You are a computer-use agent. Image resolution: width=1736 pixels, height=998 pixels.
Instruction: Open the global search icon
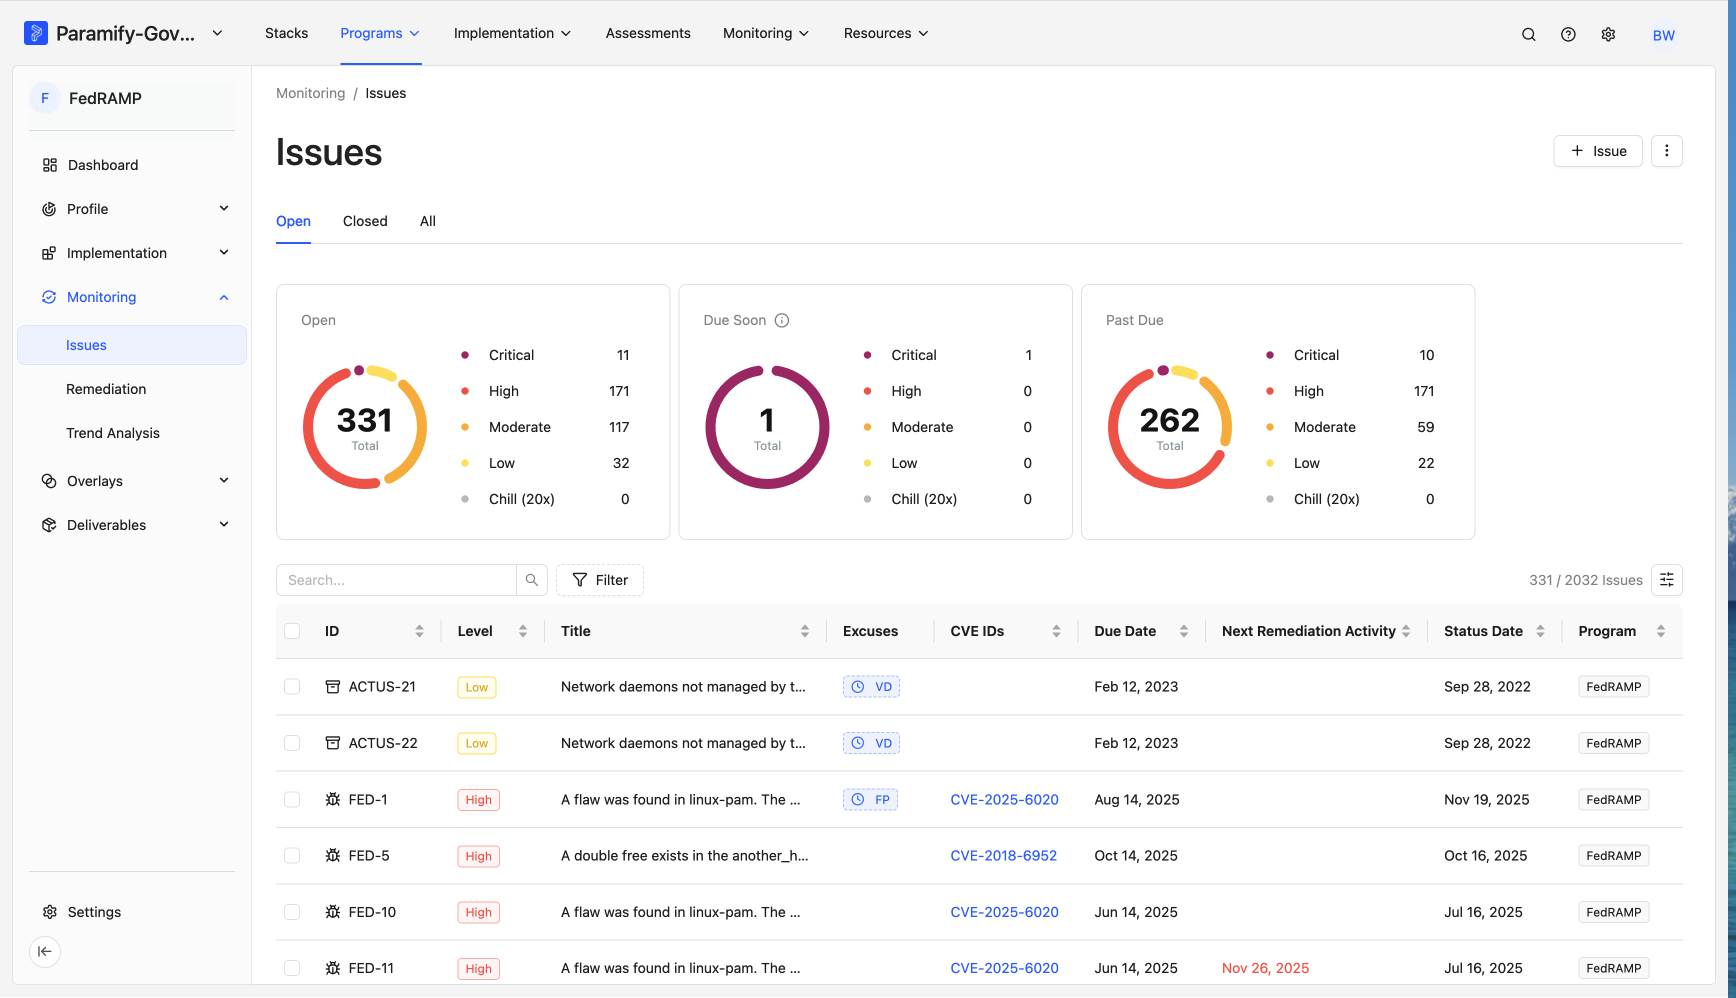pyautogui.click(x=1528, y=34)
